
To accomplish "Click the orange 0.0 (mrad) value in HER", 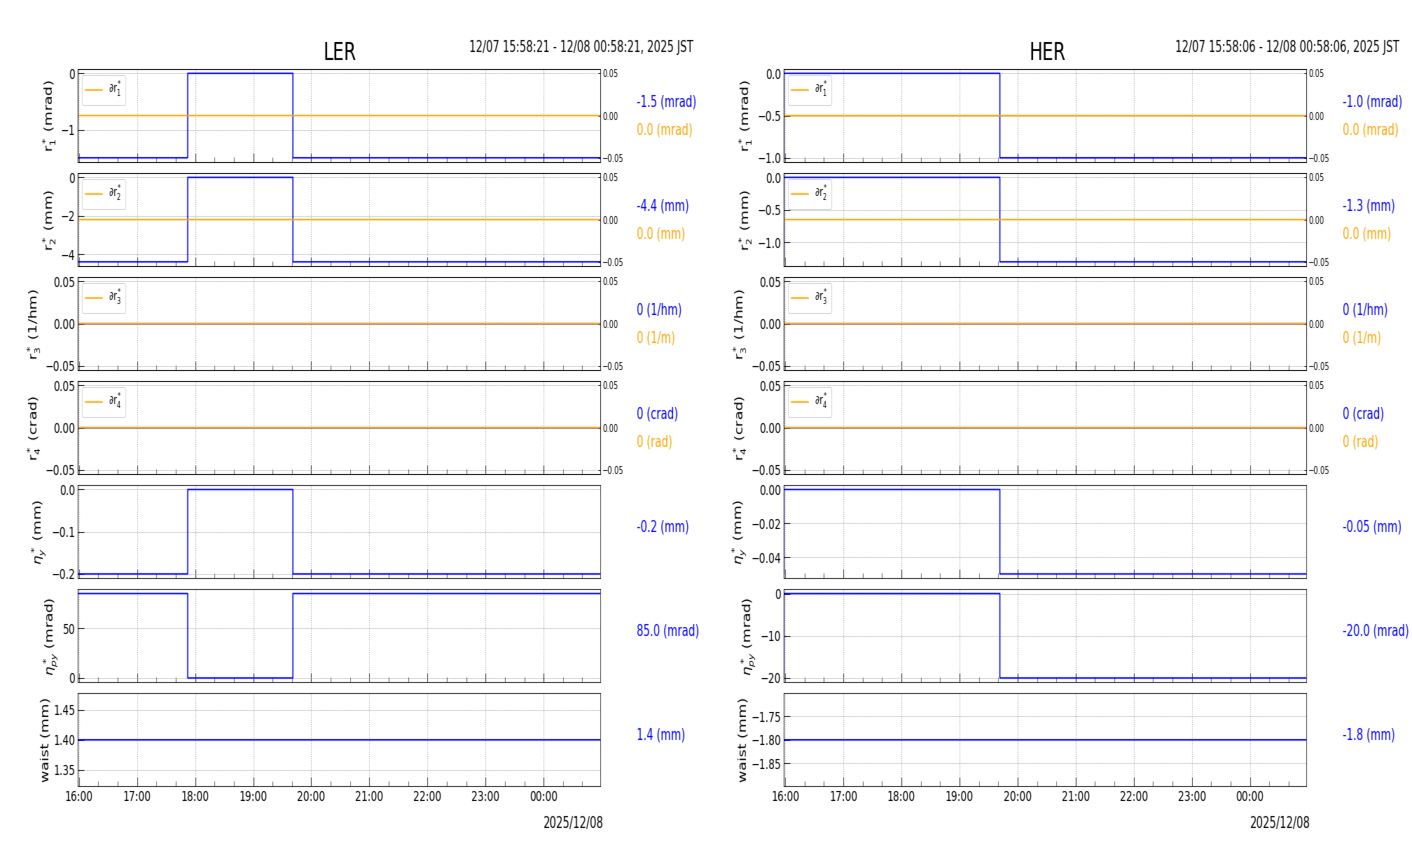I will point(1370,130).
